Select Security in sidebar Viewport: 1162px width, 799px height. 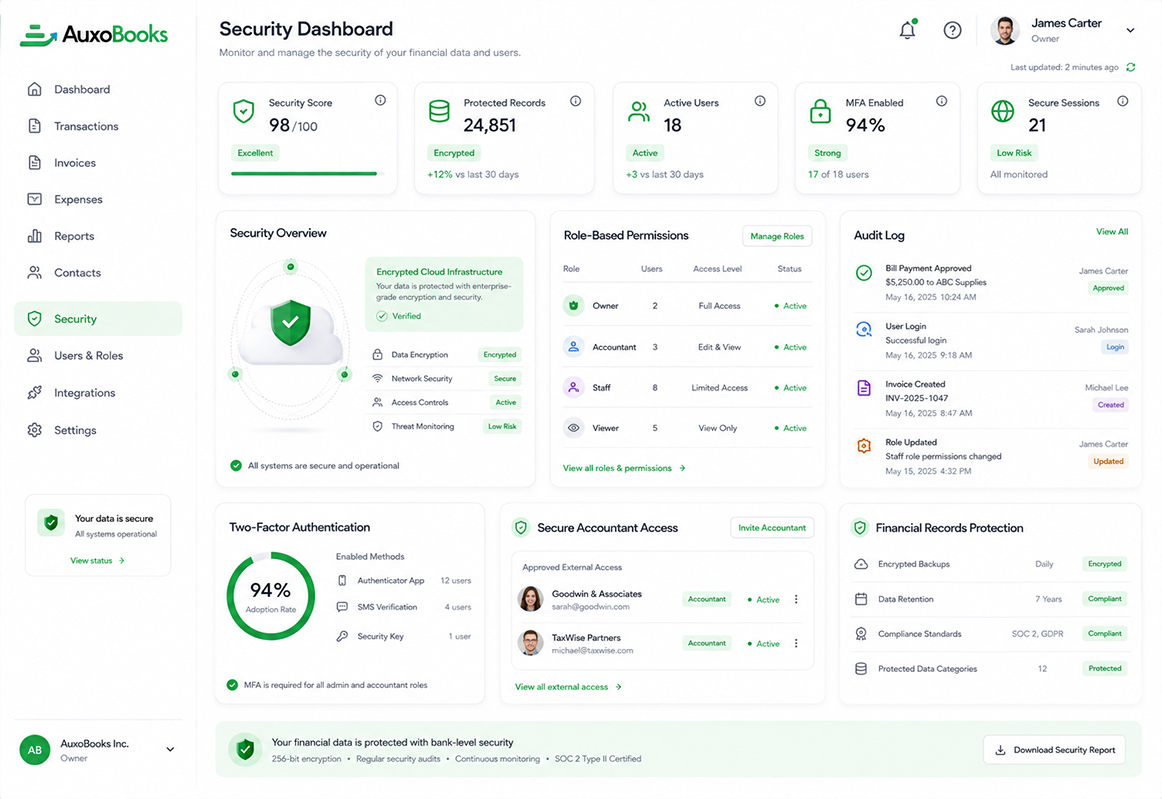pos(98,319)
